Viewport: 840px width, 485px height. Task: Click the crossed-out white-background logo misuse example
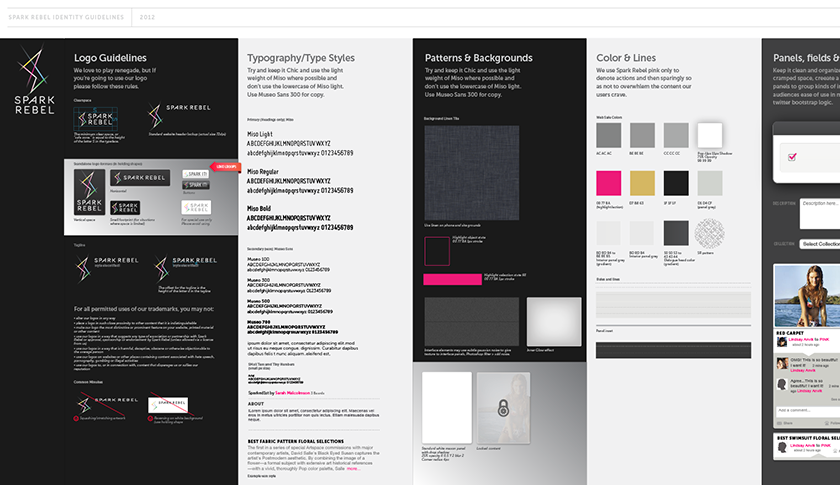click(x=168, y=405)
